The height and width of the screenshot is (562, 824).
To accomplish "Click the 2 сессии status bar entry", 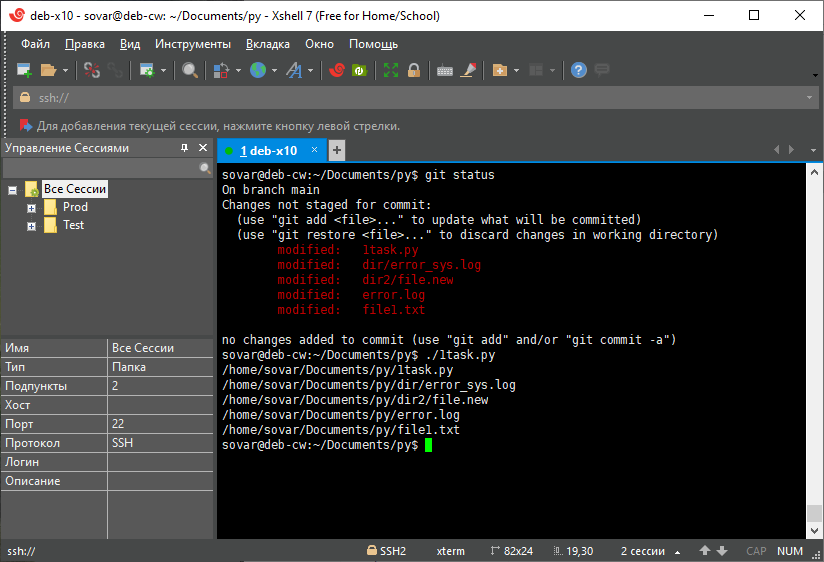I will click(x=643, y=551).
